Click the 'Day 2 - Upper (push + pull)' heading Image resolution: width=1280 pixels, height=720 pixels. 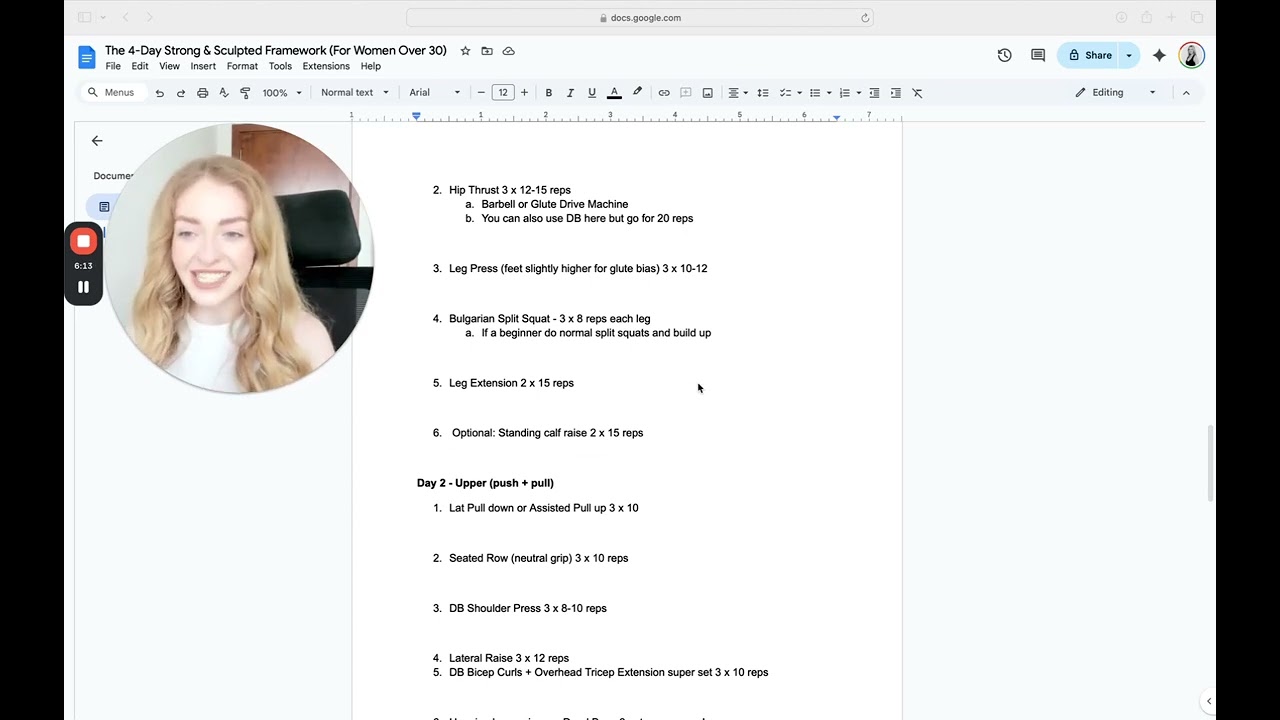click(485, 483)
